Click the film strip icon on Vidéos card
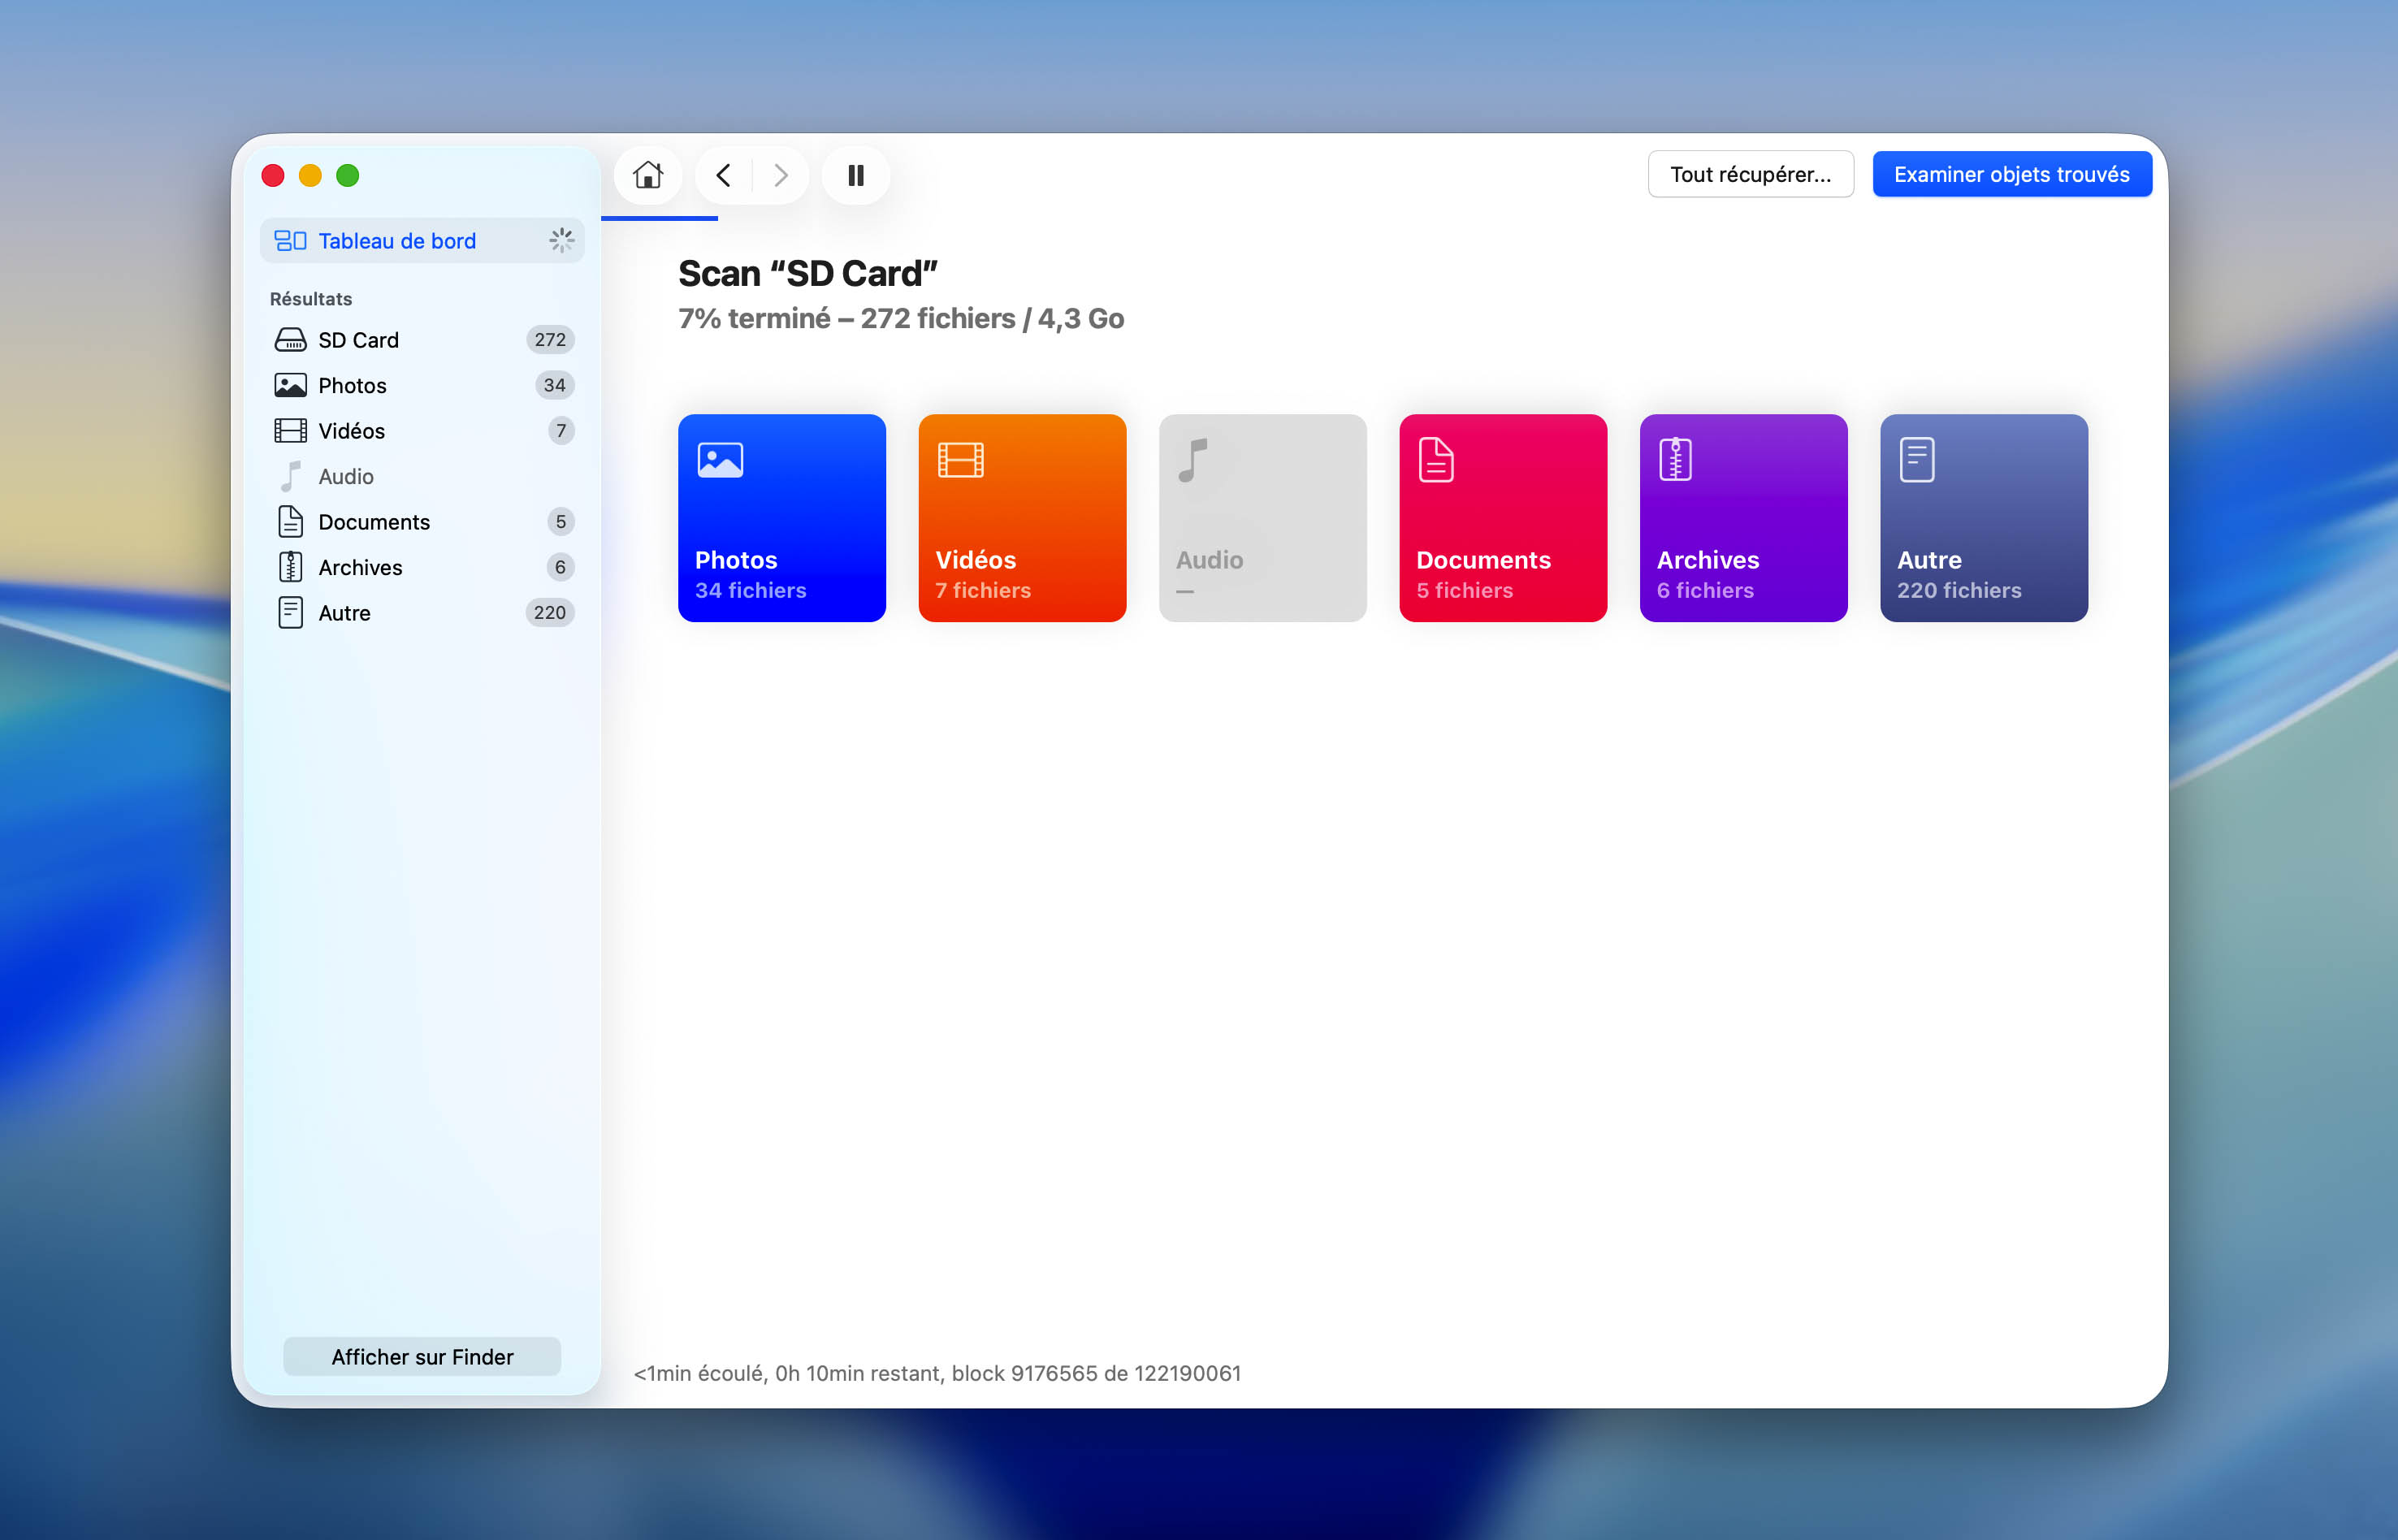This screenshot has width=2398, height=1540. pyautogui.click(x=961, y=460)
